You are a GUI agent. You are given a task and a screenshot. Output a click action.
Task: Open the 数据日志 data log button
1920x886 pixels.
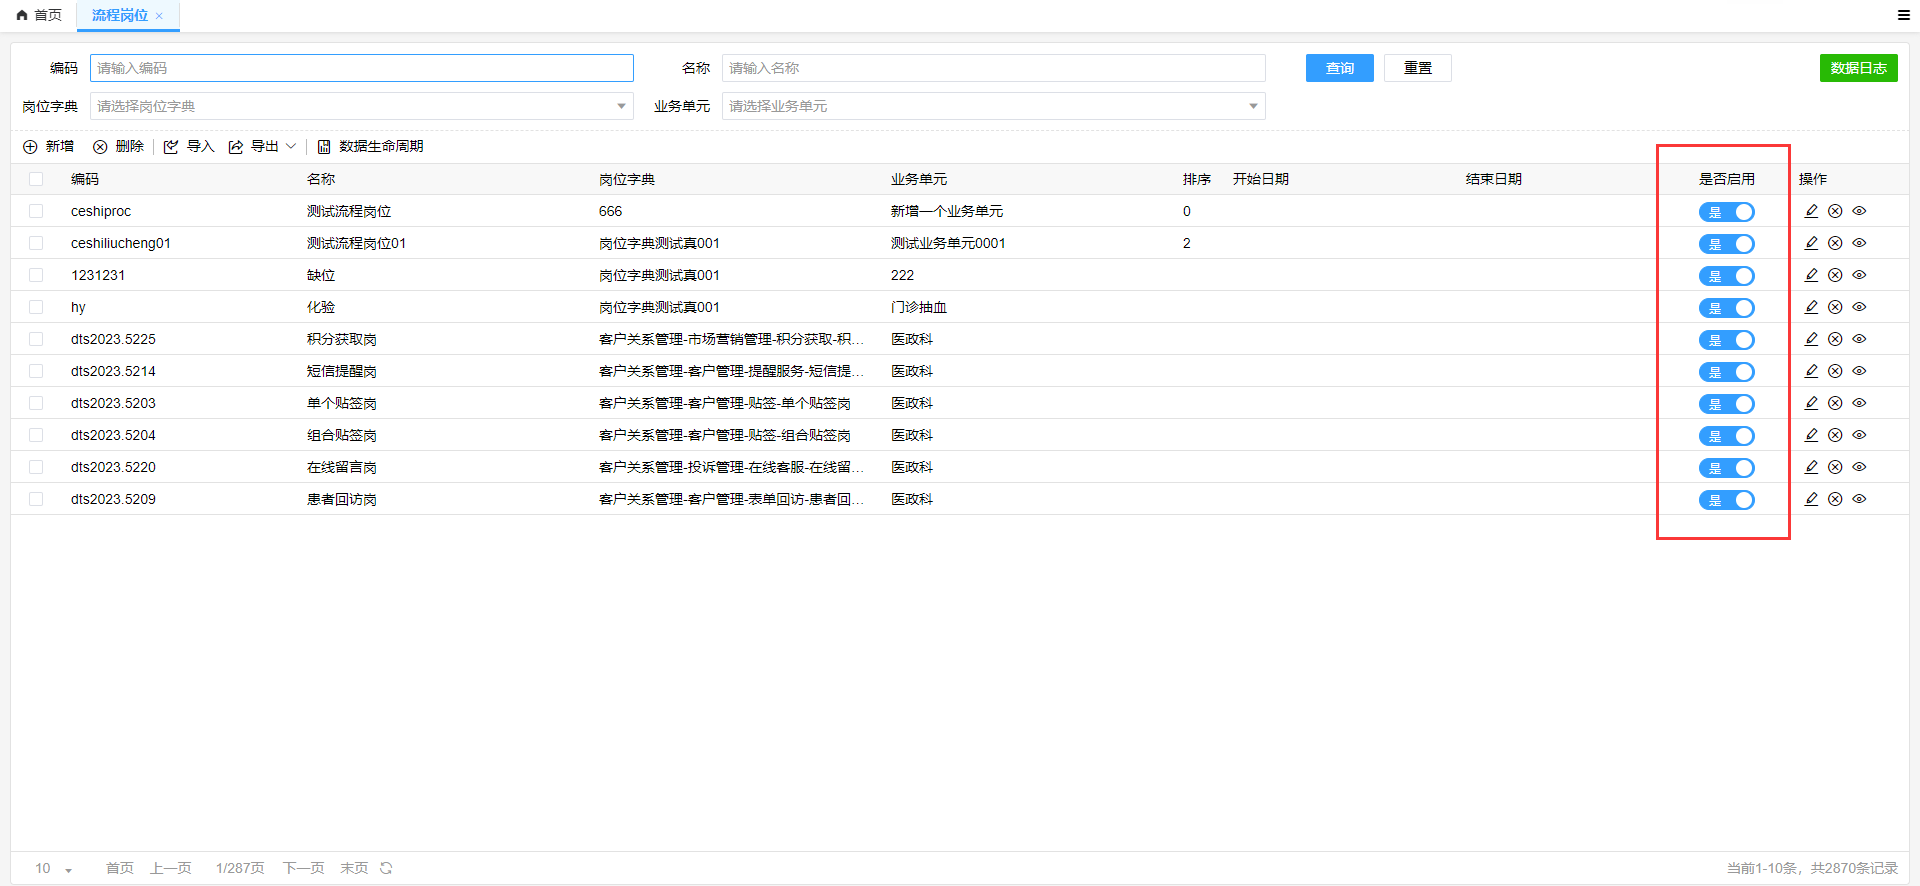(1859, 68)
